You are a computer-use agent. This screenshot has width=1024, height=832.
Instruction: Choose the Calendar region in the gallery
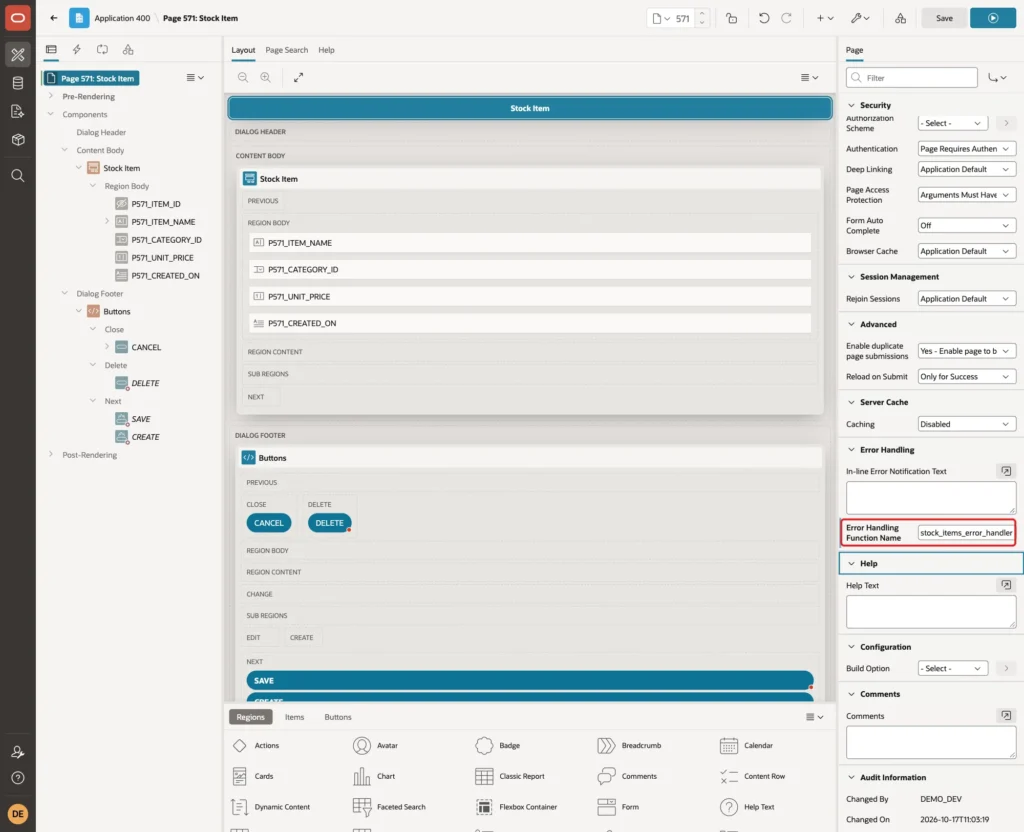click(746, 745)
